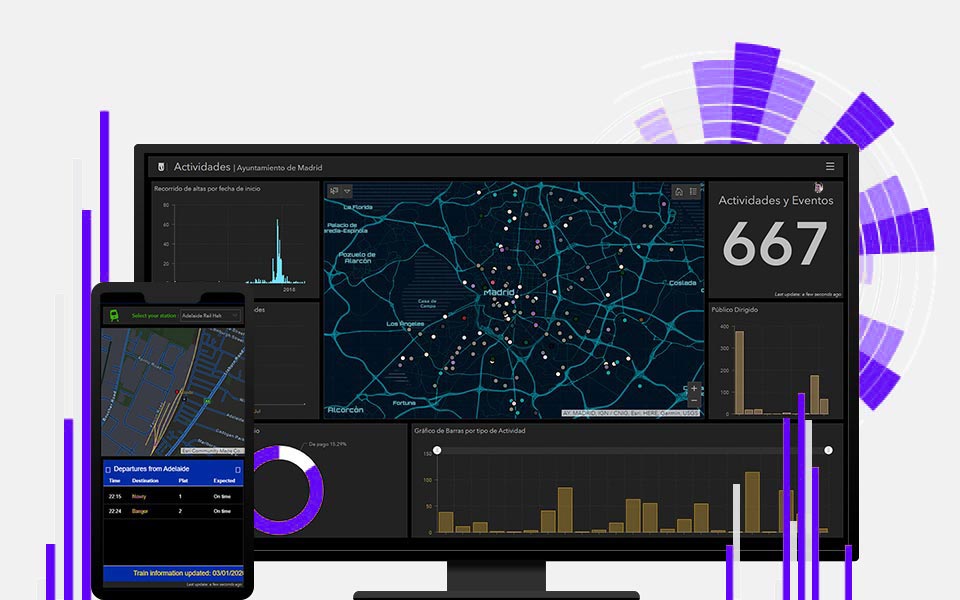Image resolution: width=960 pixels, height=600 pixels.
Task: Click the Train information updated banner
Action: pyautogui.click(x=173, y=574)
